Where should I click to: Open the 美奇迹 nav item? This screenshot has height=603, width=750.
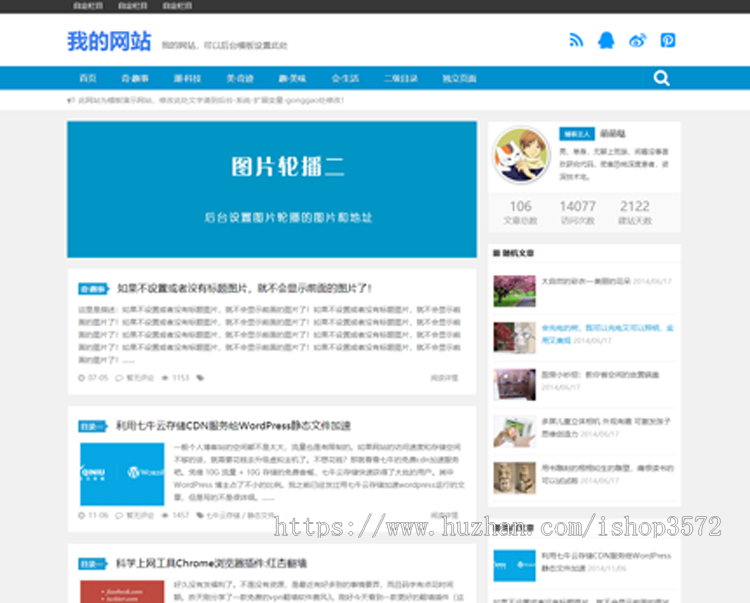pos(240,78)
